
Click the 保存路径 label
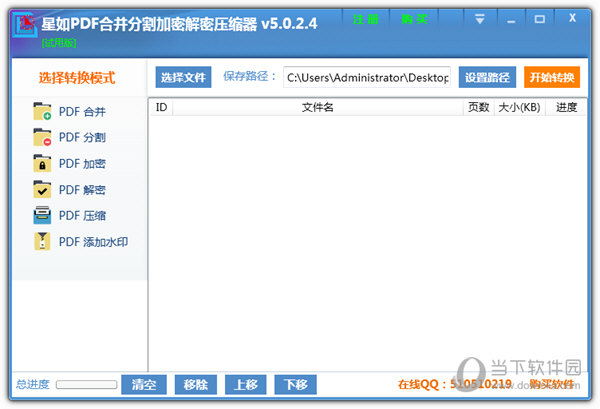pyautogui.click(x=249, y=76)
